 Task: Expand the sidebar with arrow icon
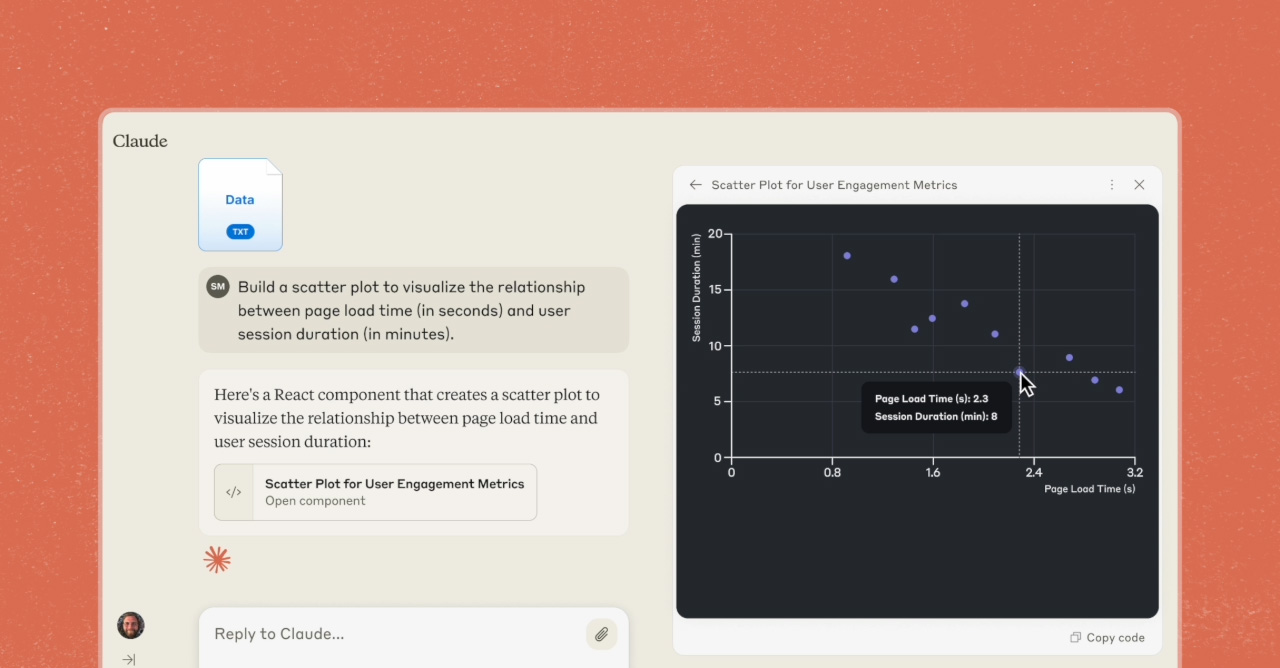[129, 659]
